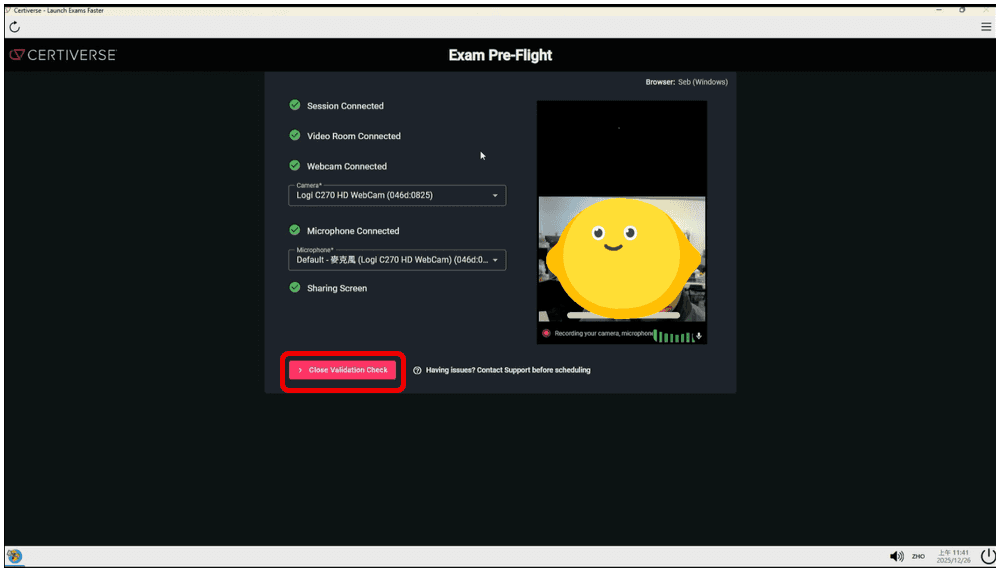Click the Certiverse logo
This screenshot has width=996, height=569.
[x=63, y=55]
